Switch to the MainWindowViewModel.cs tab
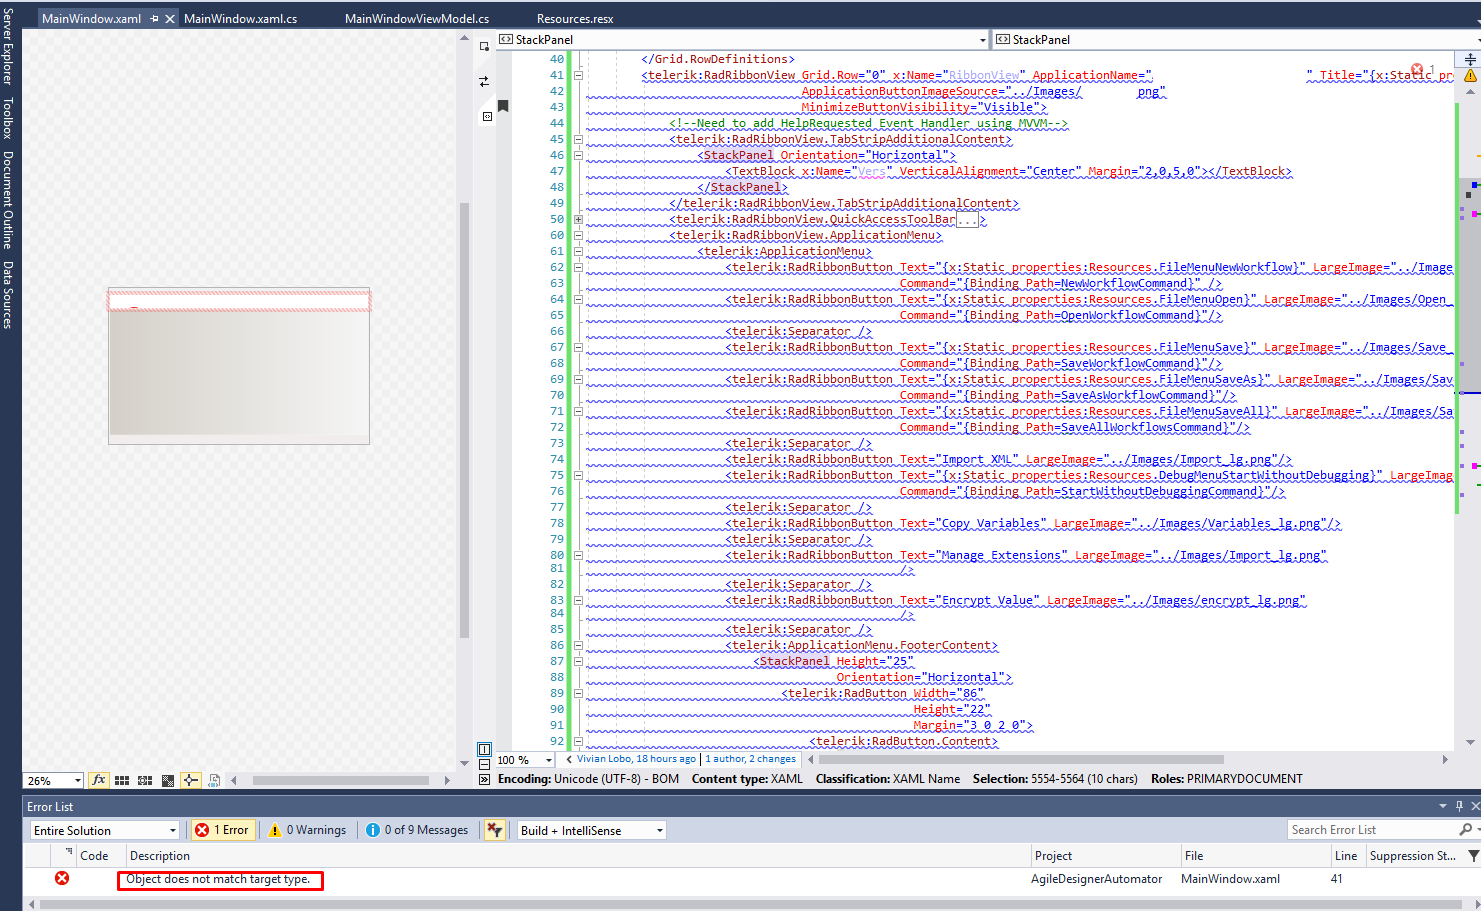This screenshot has height=911, width=1481. 417,19
